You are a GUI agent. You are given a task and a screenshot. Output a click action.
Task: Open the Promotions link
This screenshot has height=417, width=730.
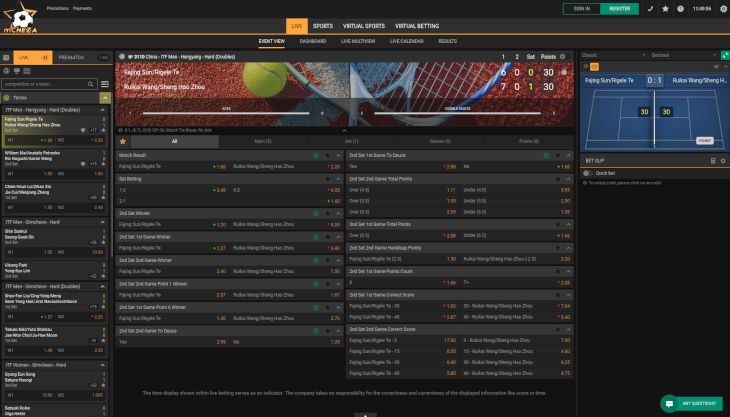58,8
